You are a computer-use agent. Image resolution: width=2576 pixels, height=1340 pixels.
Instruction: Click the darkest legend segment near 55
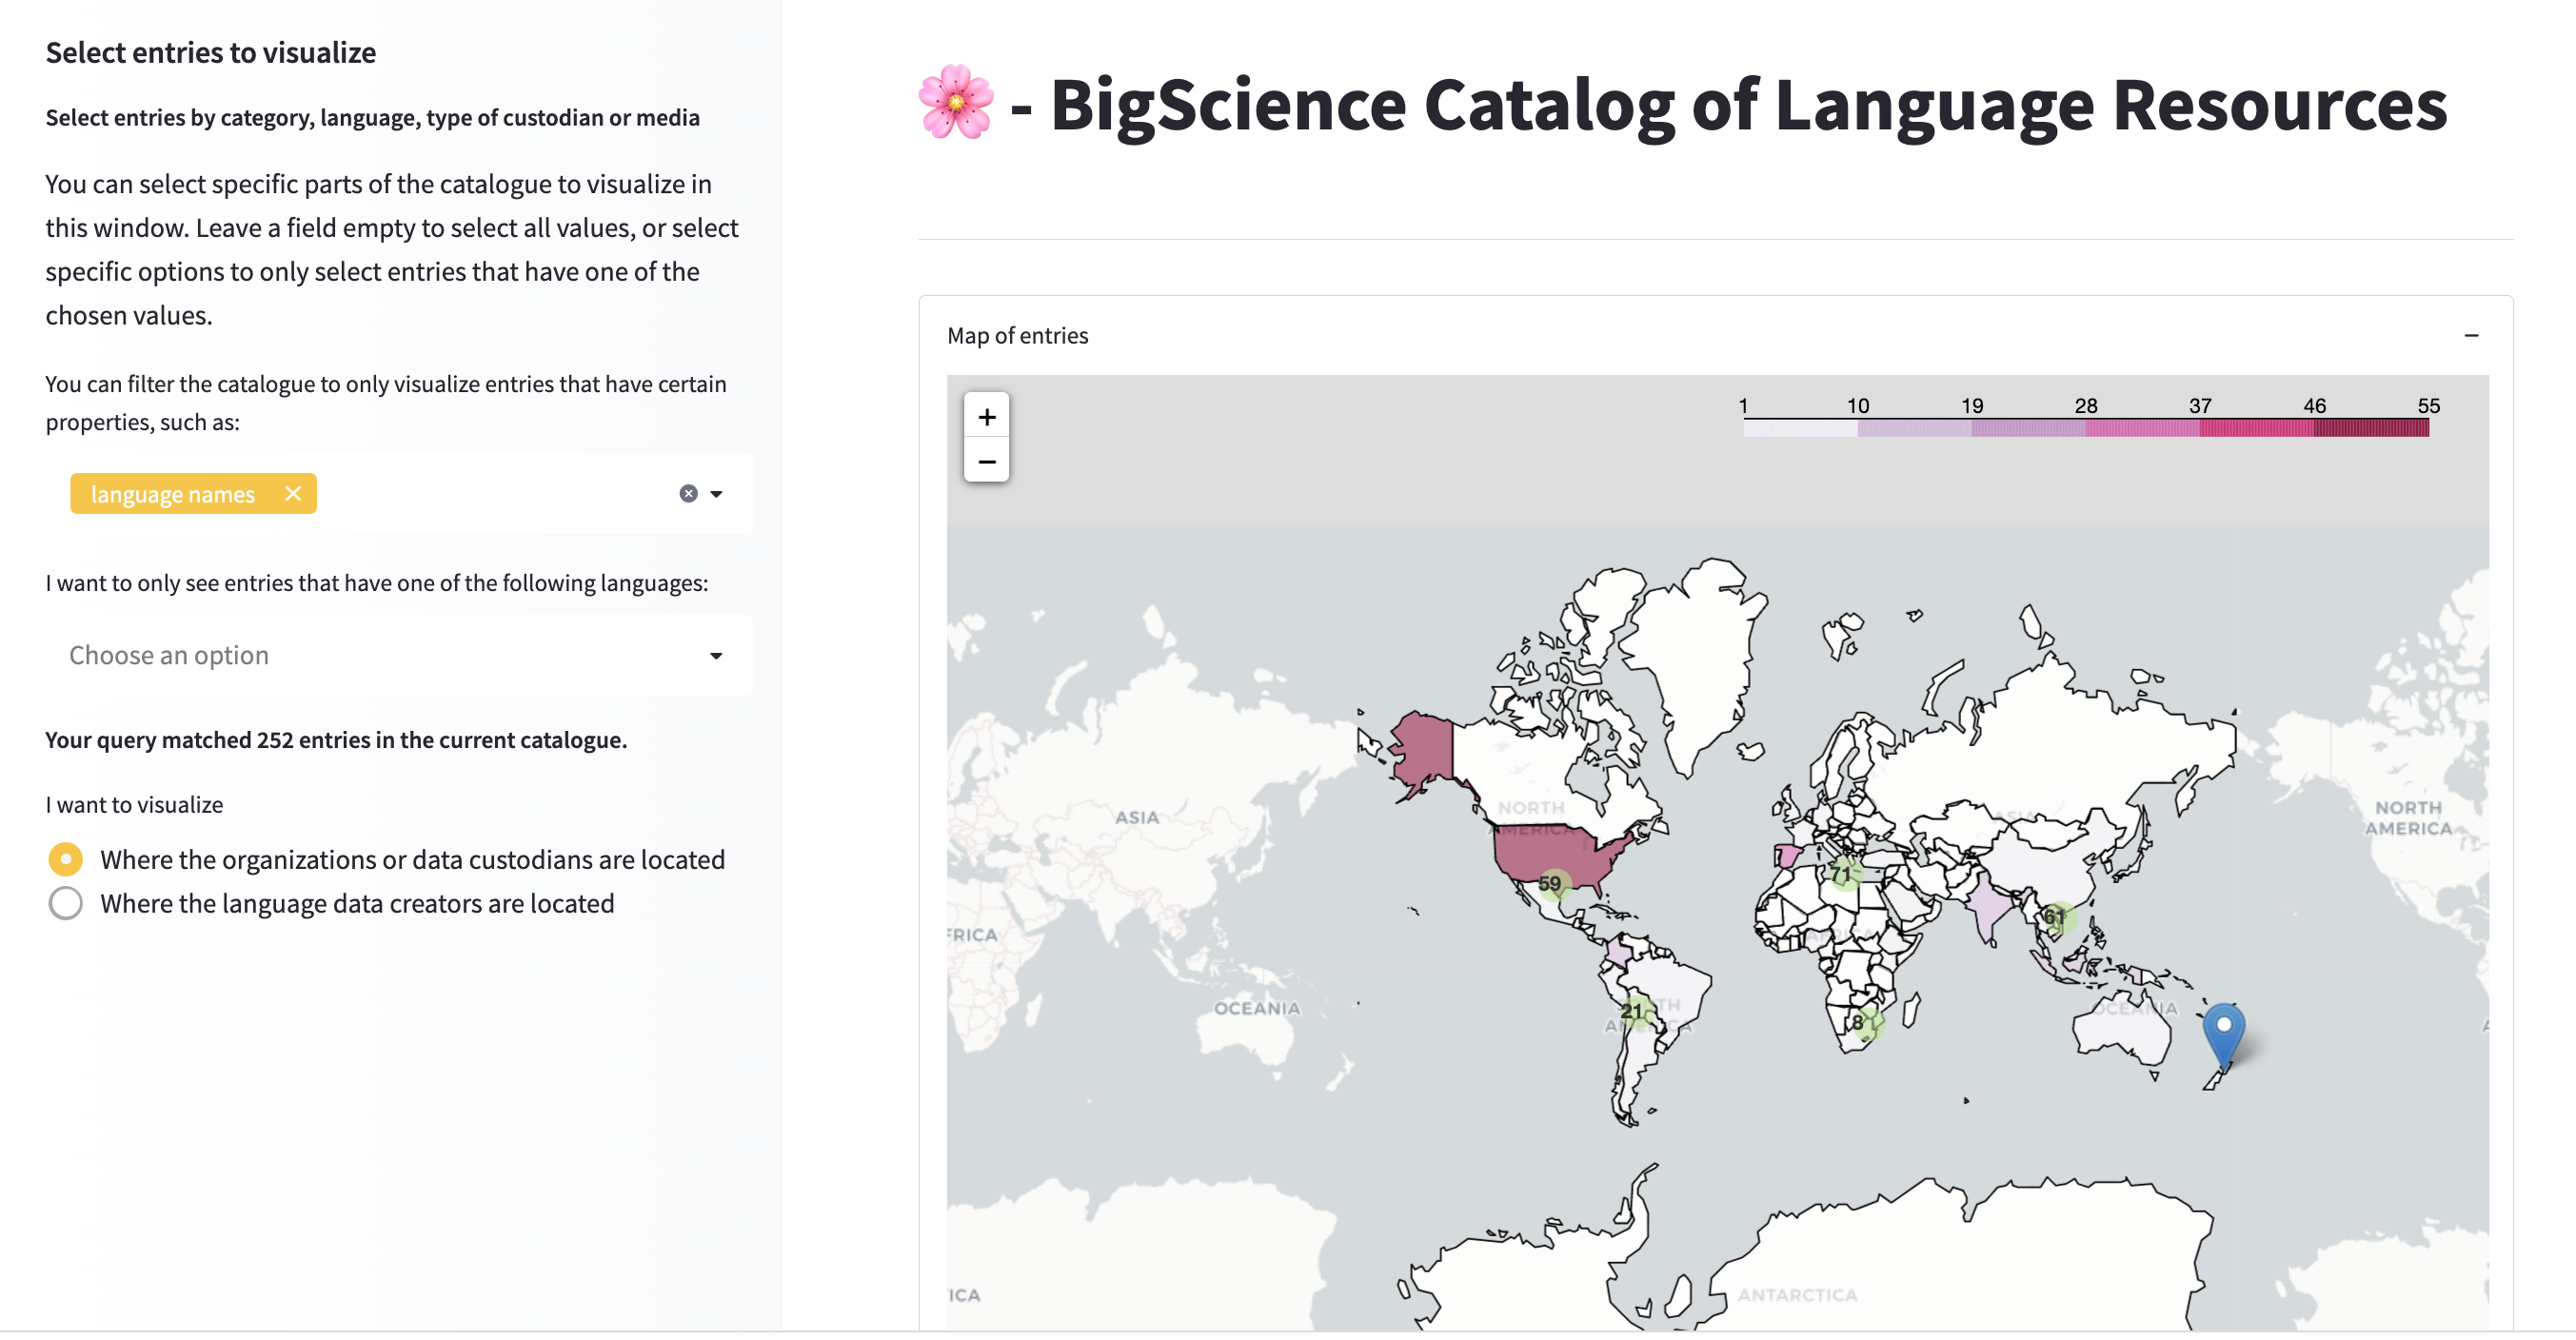point(2371,428)
